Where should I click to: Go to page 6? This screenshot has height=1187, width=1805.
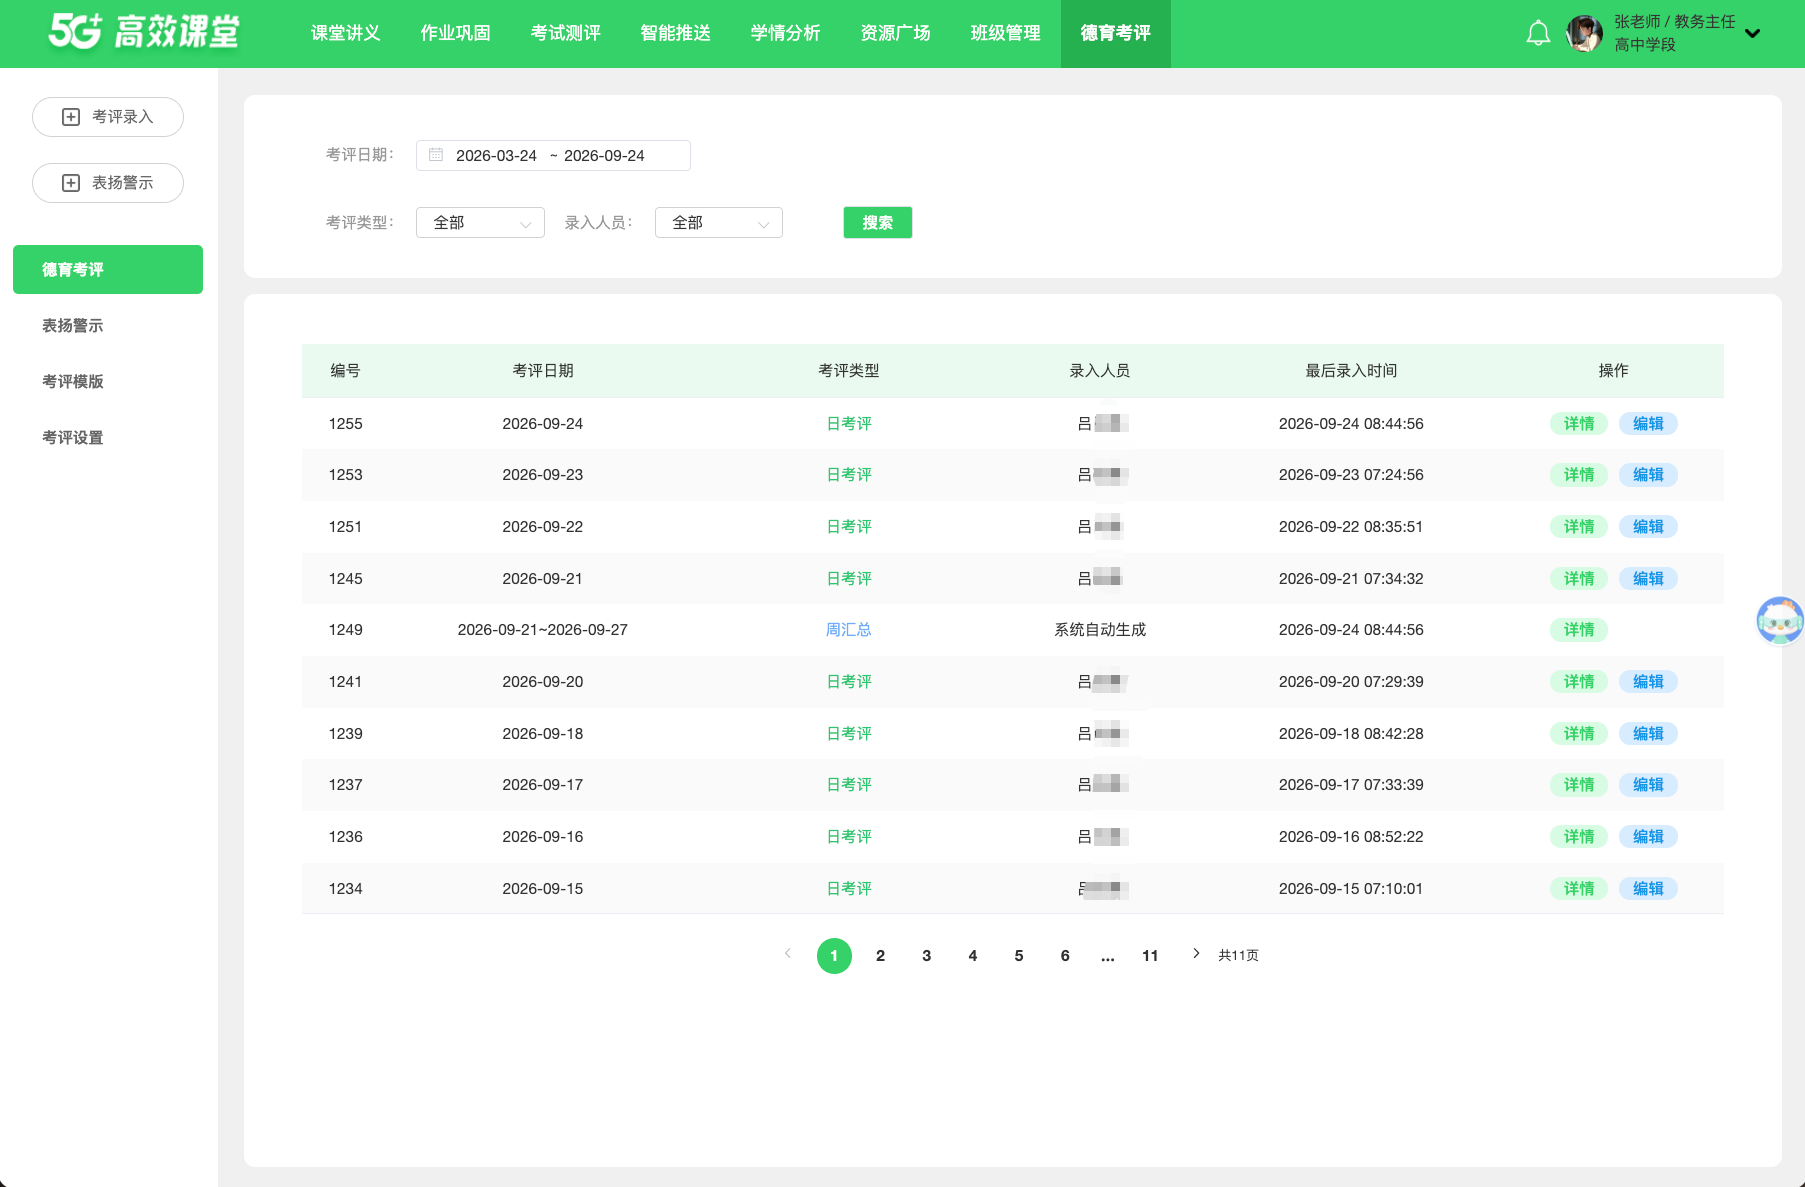pos(1065,955)
